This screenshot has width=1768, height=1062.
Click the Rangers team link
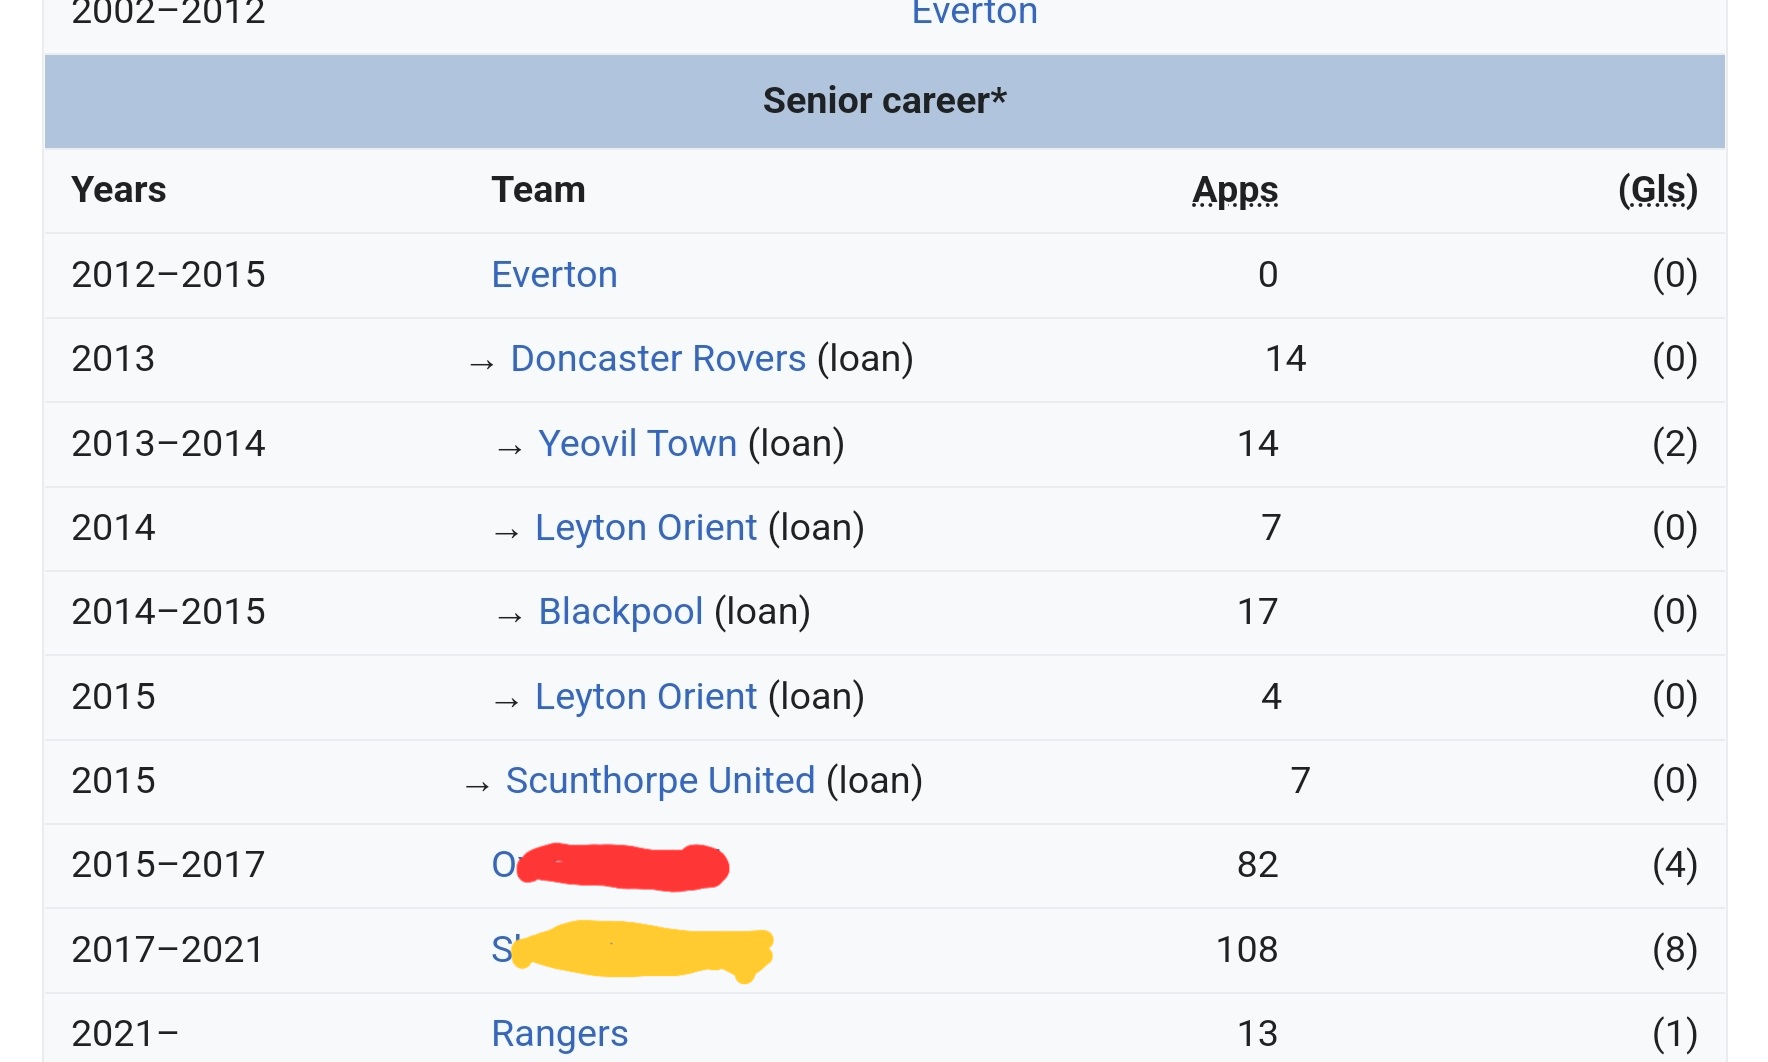[559, 1034]
